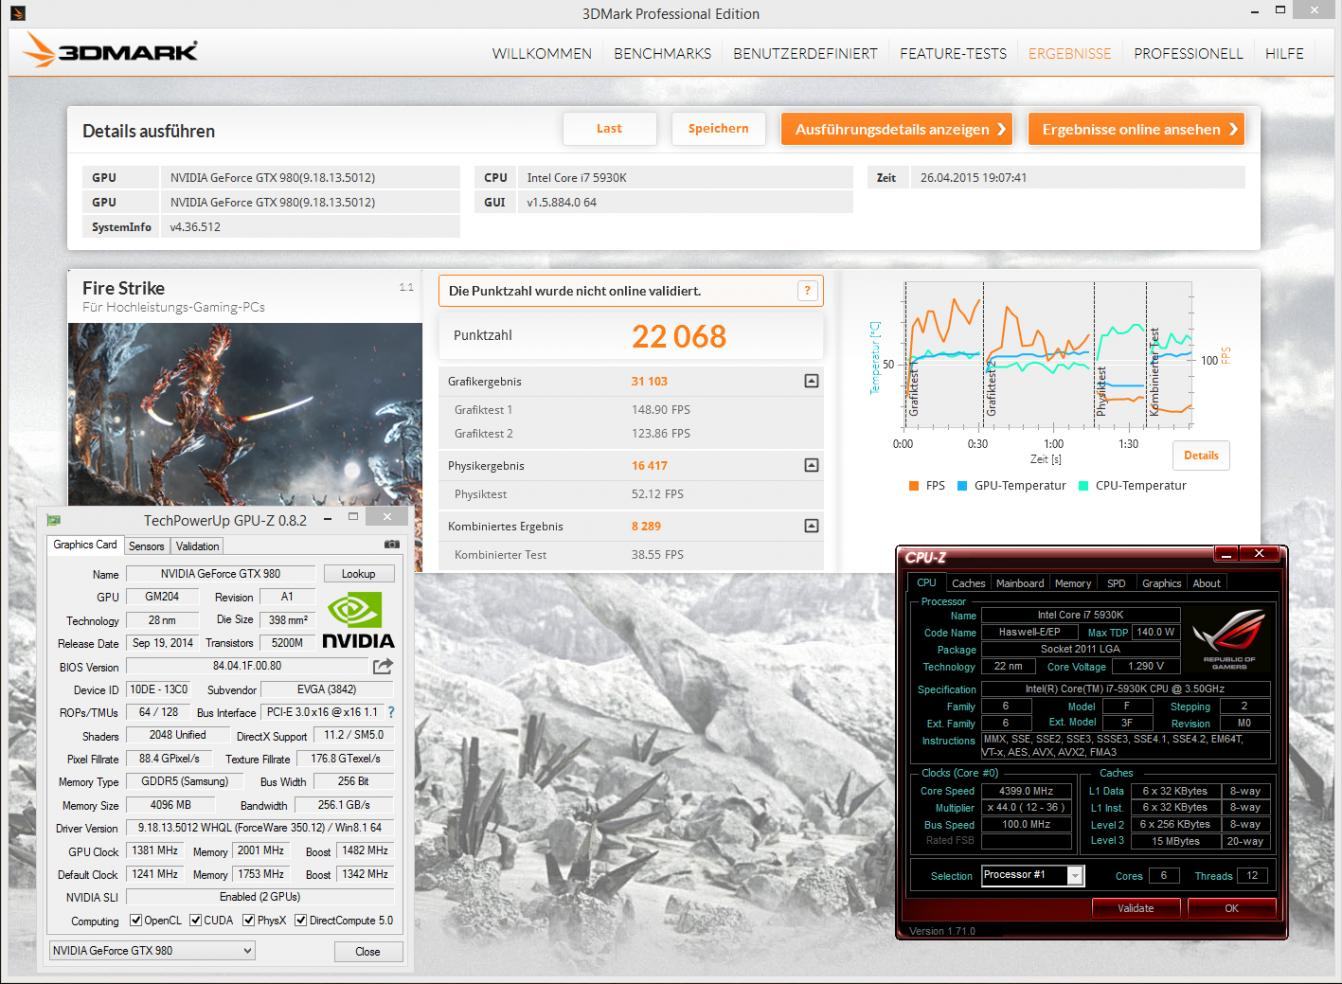This screenshot has width=1342, height=984.
Task: Toggle the OpenCL checkbox in GPU-Z
Action: 136,920
